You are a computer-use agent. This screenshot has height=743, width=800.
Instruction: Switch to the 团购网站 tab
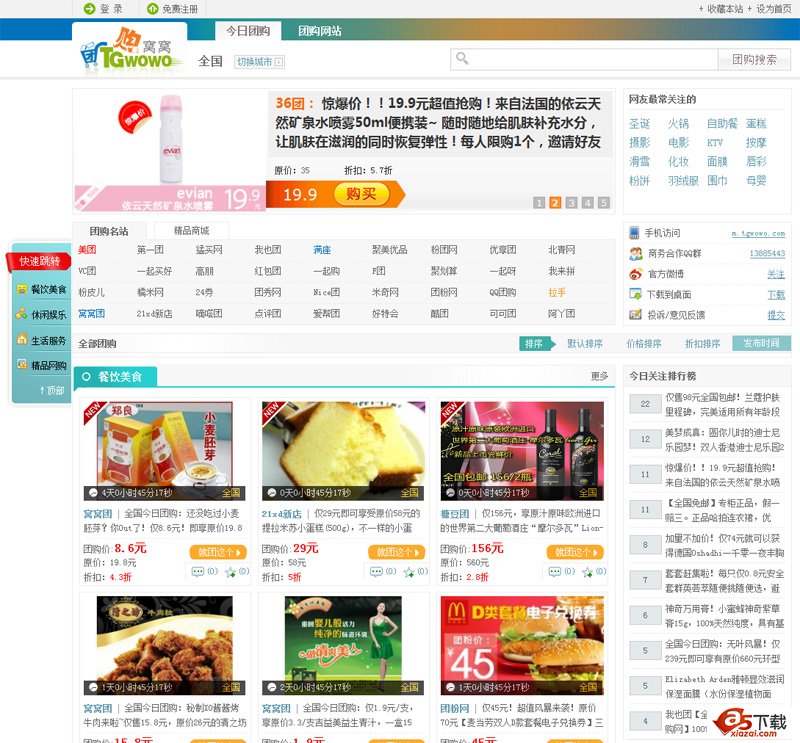coord(318,30)
